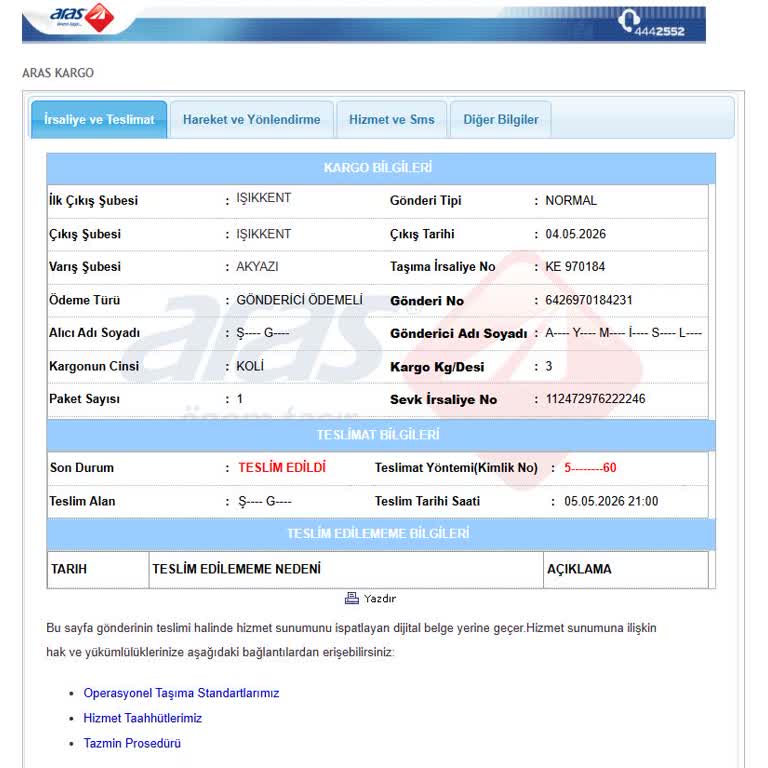Open the Hizmet ve Sms tab
The width and height of the screenshot is (768, 768).
point(392,120)
